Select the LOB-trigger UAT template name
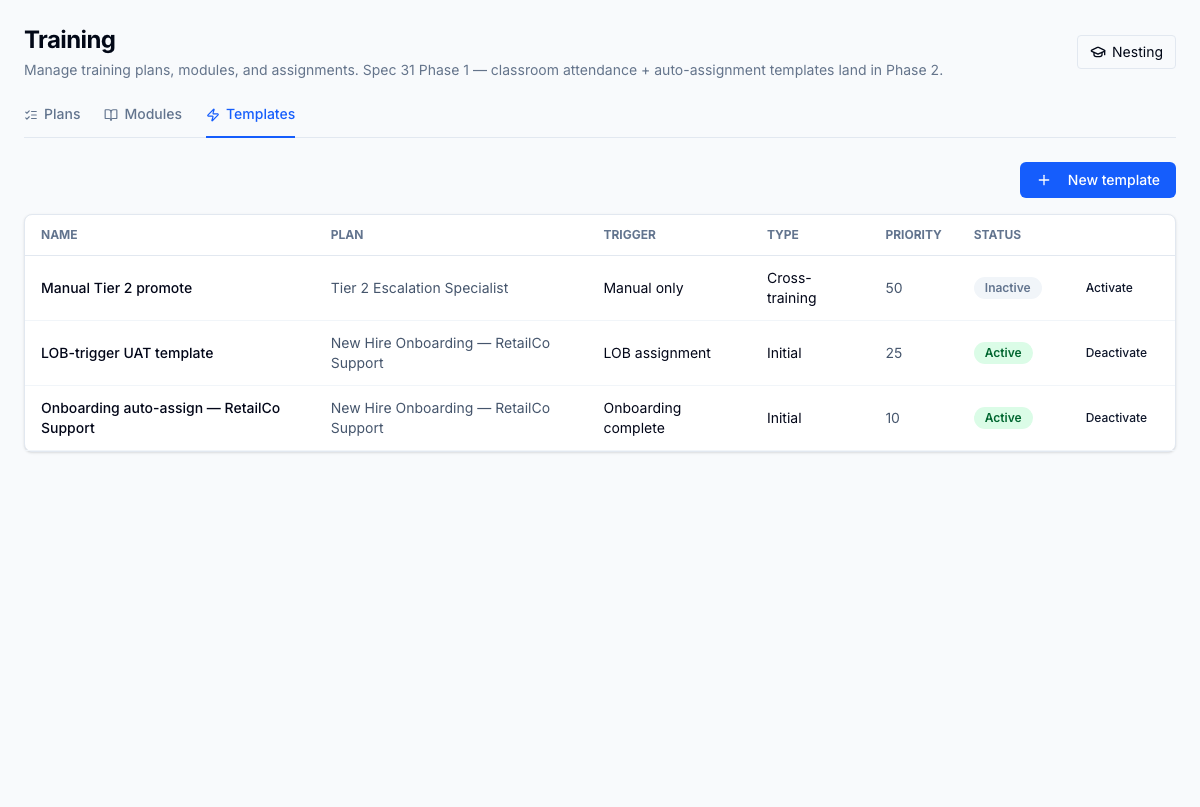 pyautogui.click(x=127, y=353)
